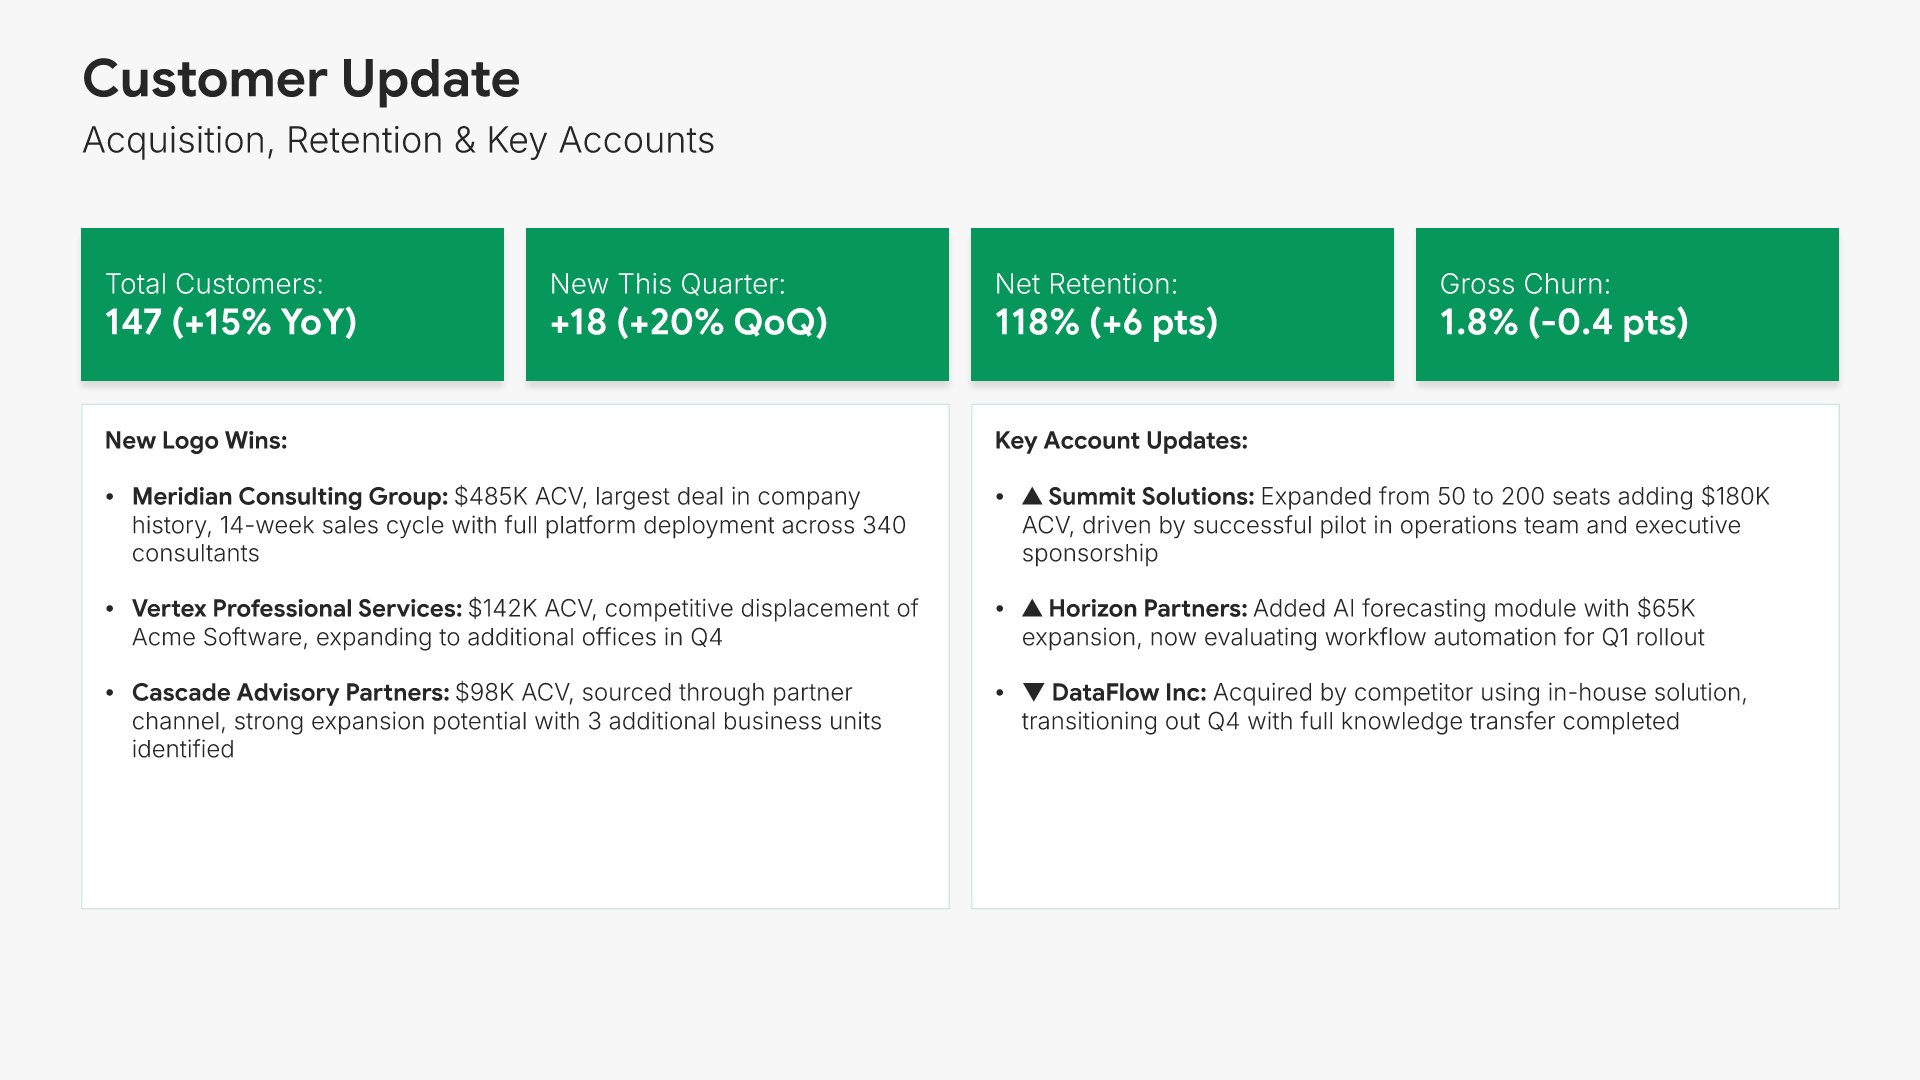The width and height of the screenshot is (1920, 1080).
Task: Click the up triangle beside Horizon Partners
Action: pos(1032,608)
